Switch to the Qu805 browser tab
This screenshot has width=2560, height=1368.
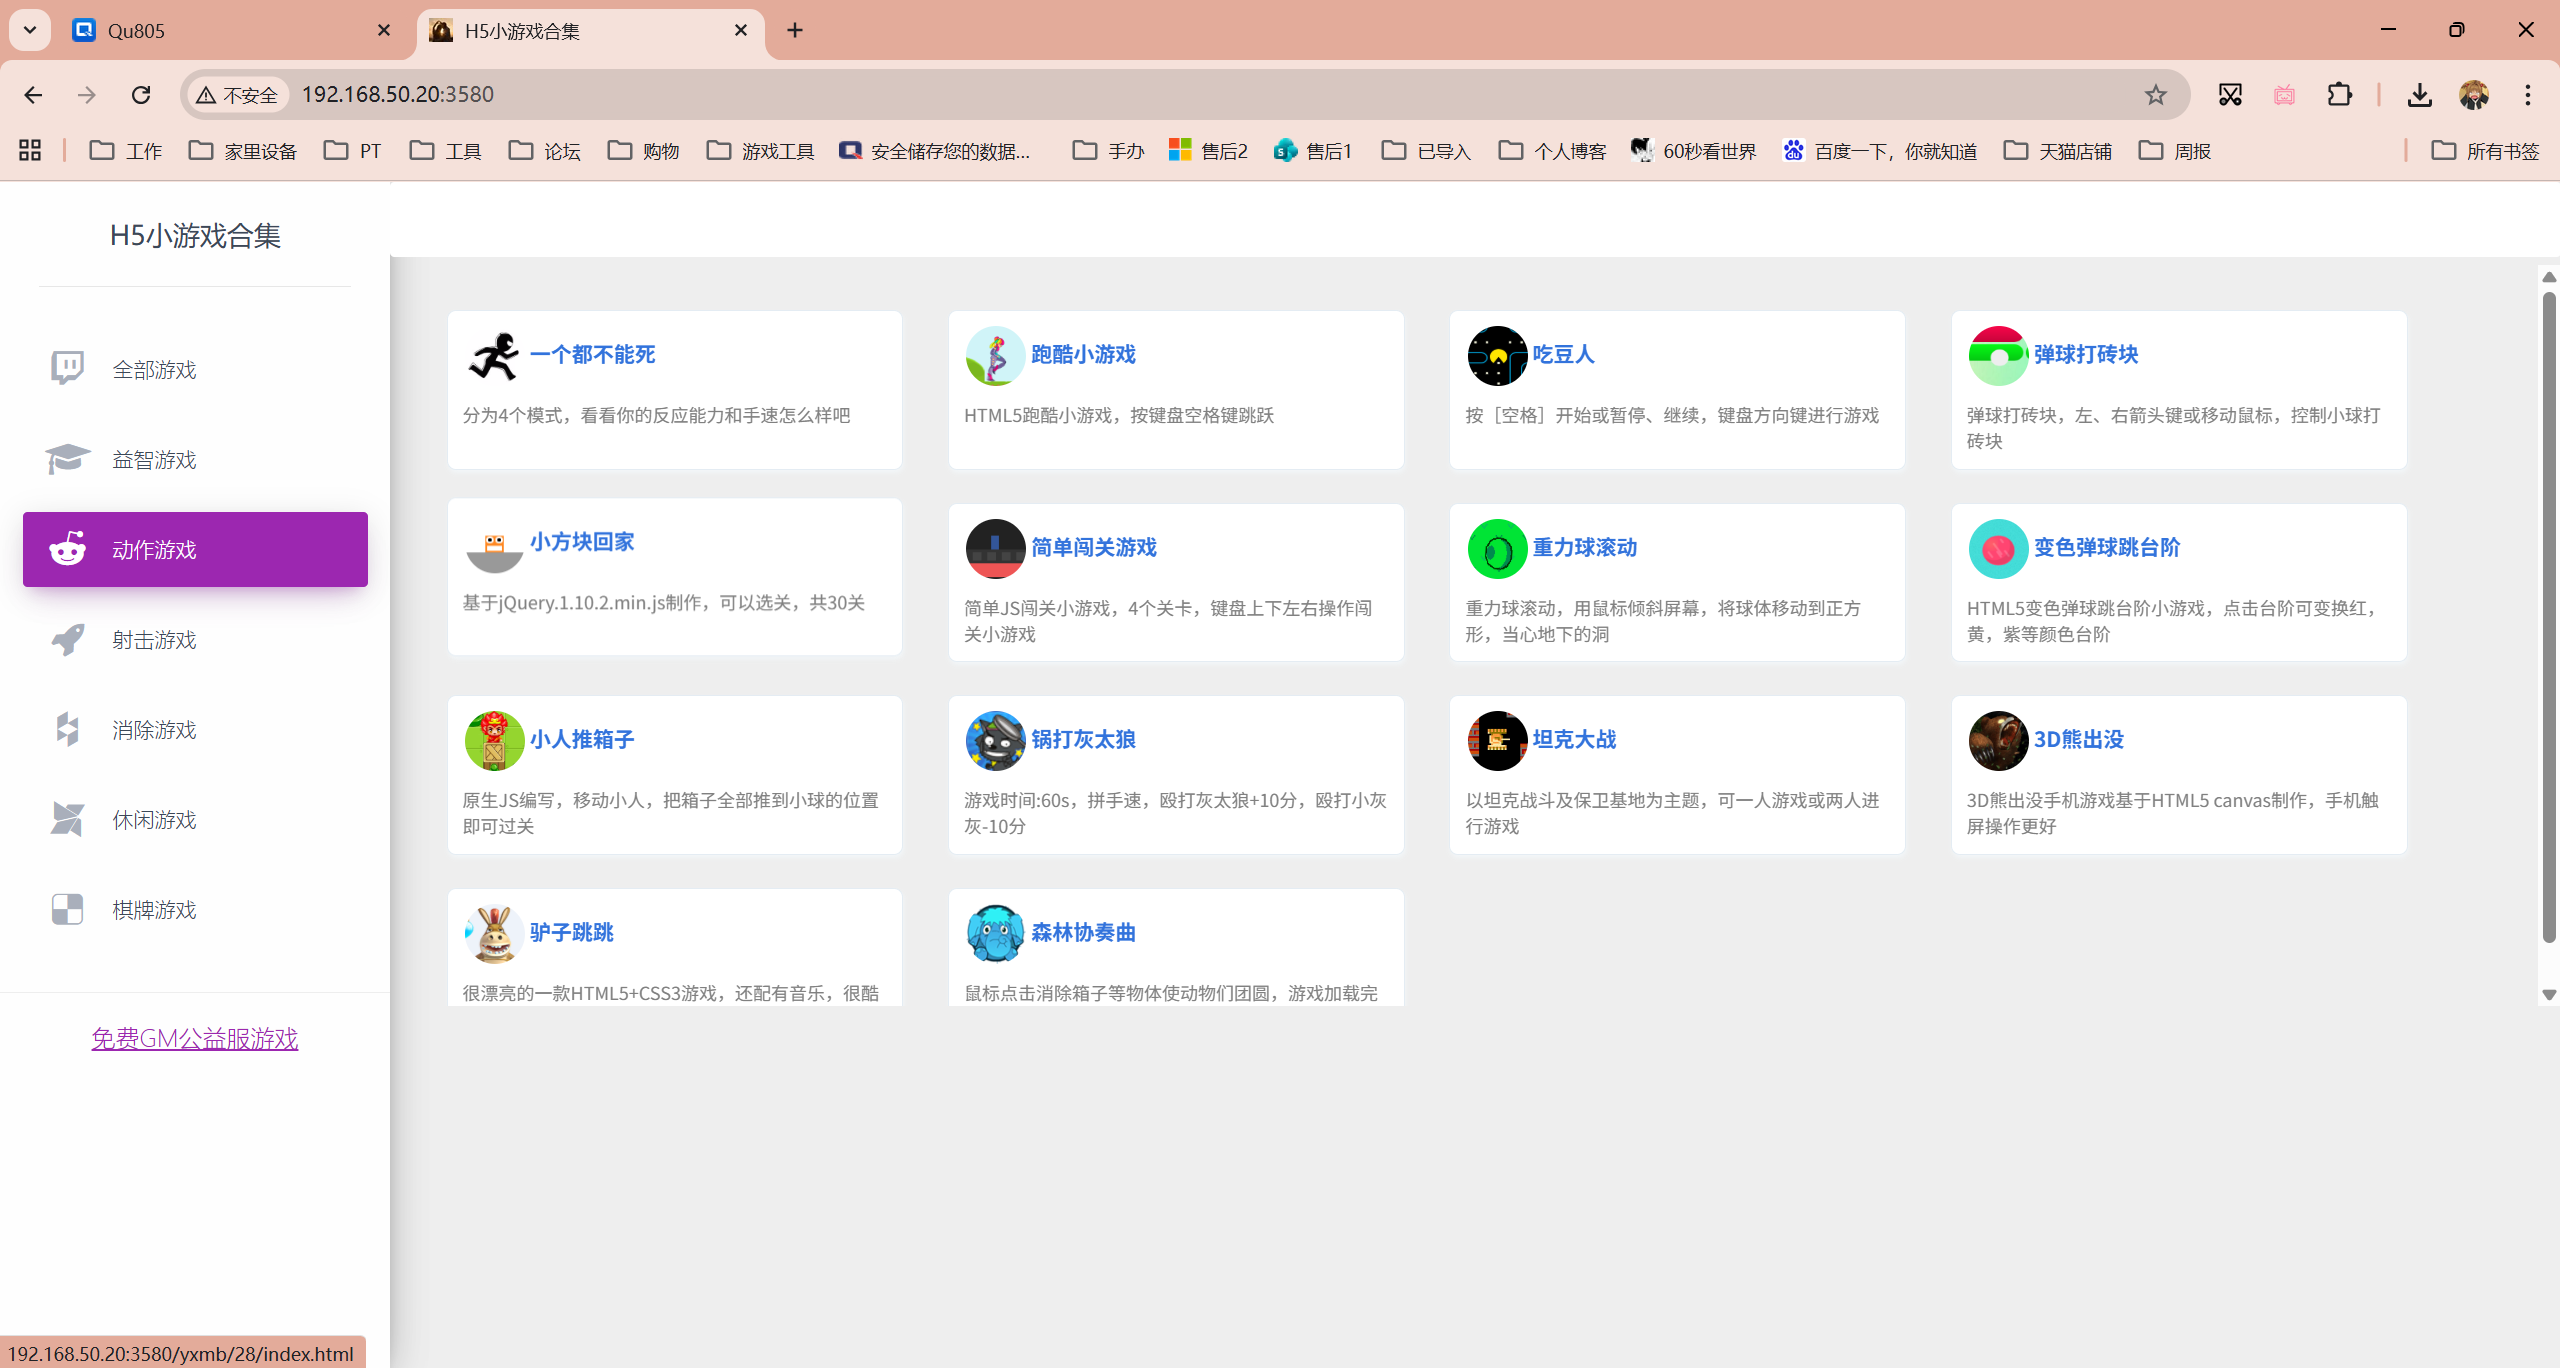[136, 31]
